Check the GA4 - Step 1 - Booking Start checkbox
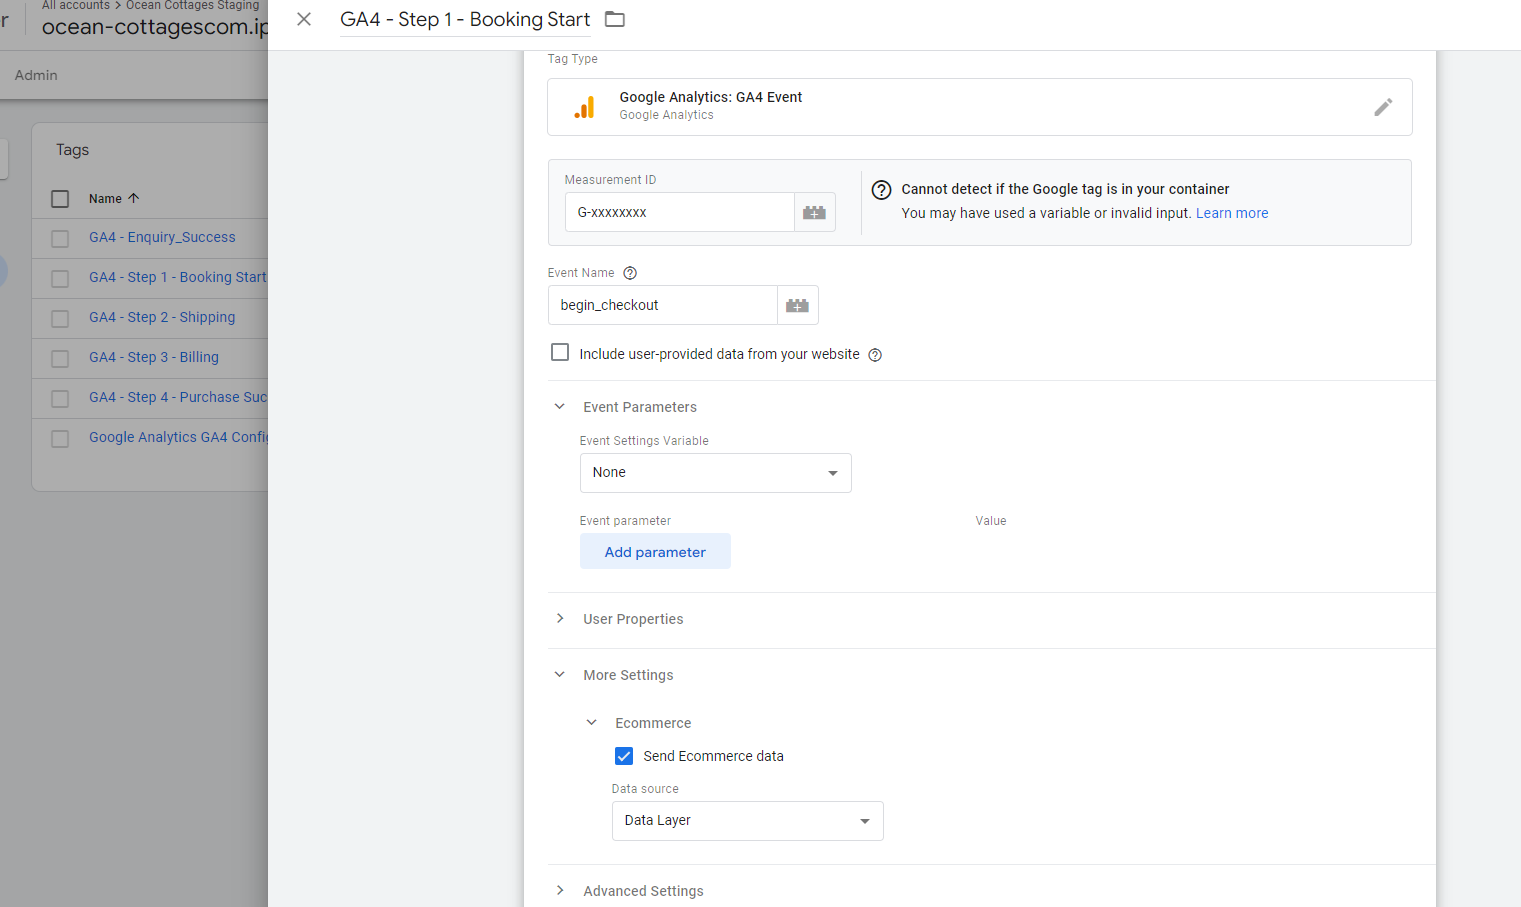The width and height of the screenshot is (1521, 907). (60, 278)
